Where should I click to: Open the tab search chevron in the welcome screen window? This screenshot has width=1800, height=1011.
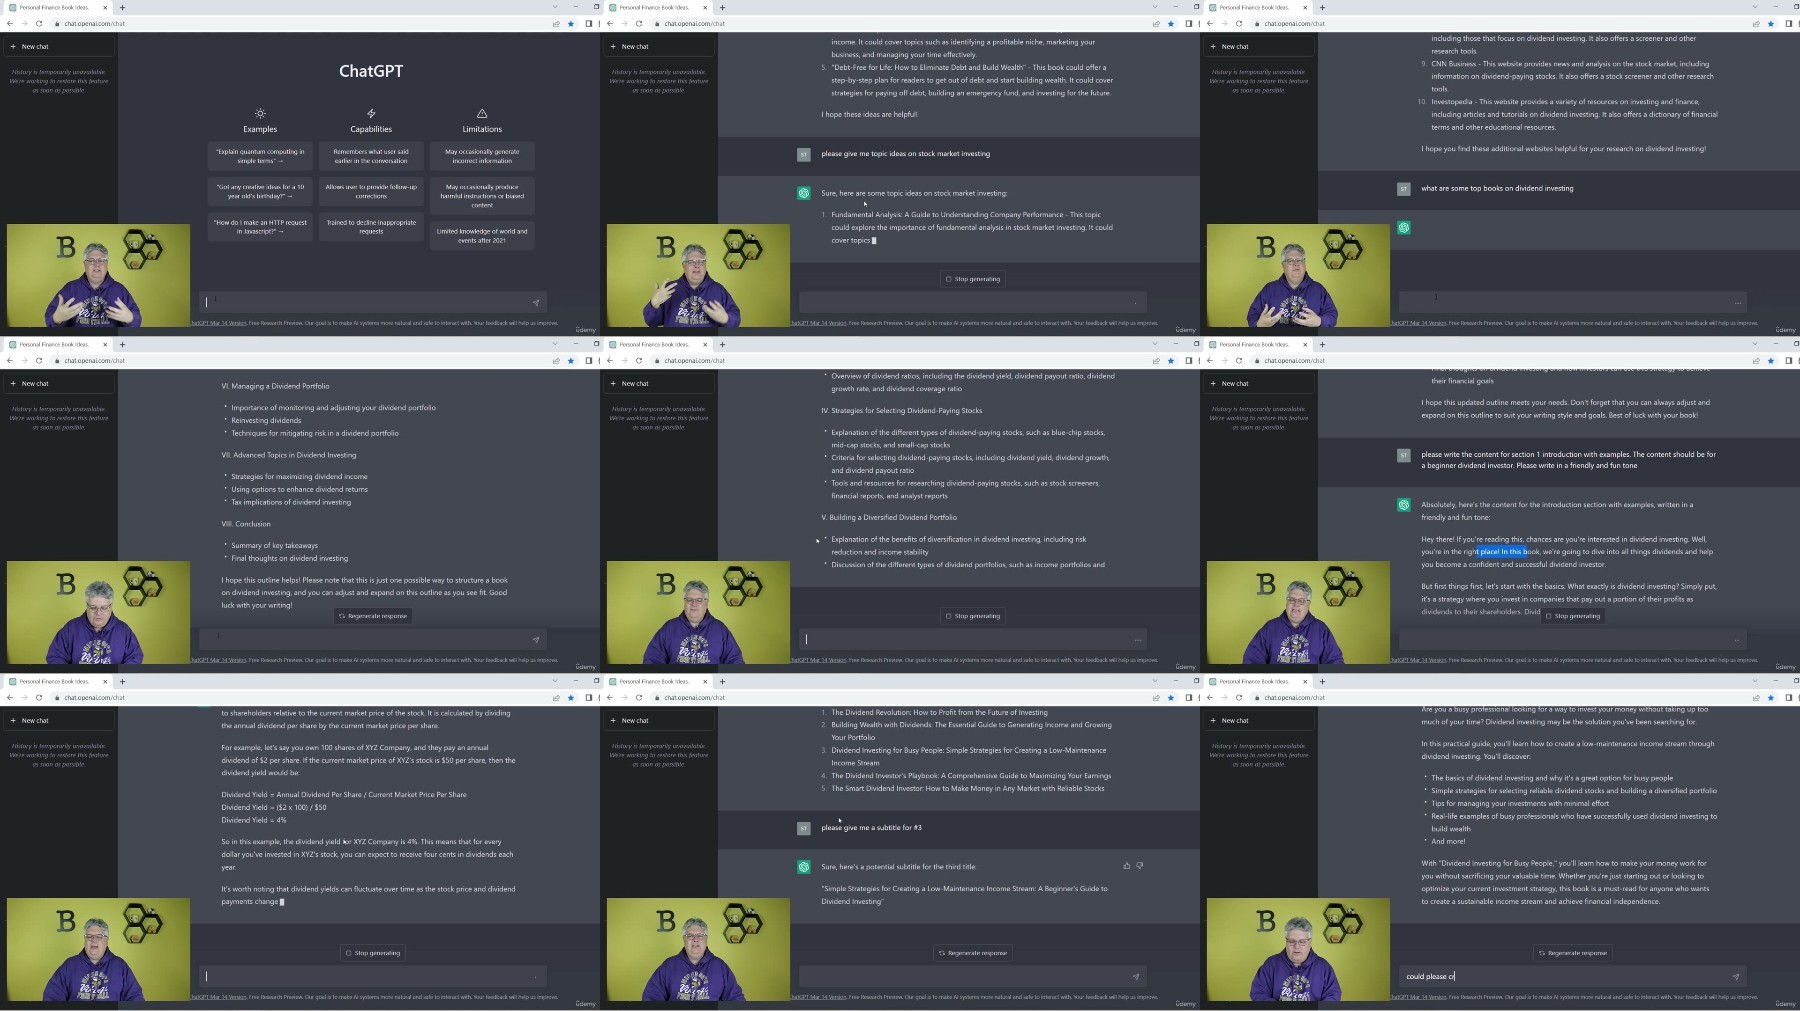[x=555, y=7]
